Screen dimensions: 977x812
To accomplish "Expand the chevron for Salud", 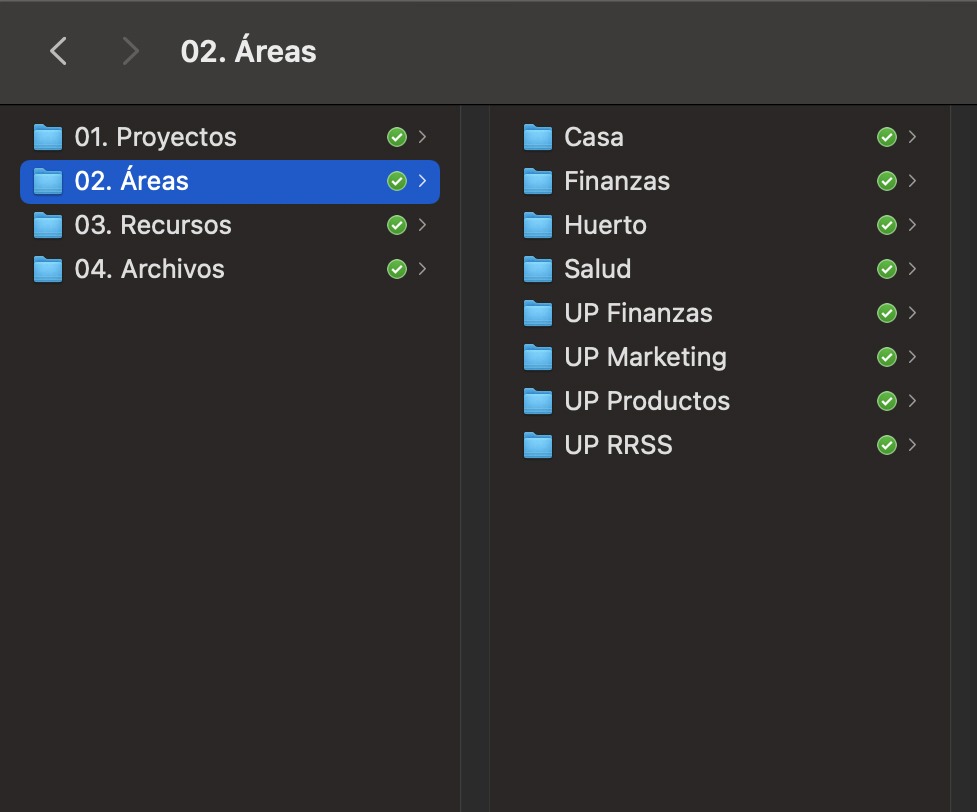I will [912, 269].
